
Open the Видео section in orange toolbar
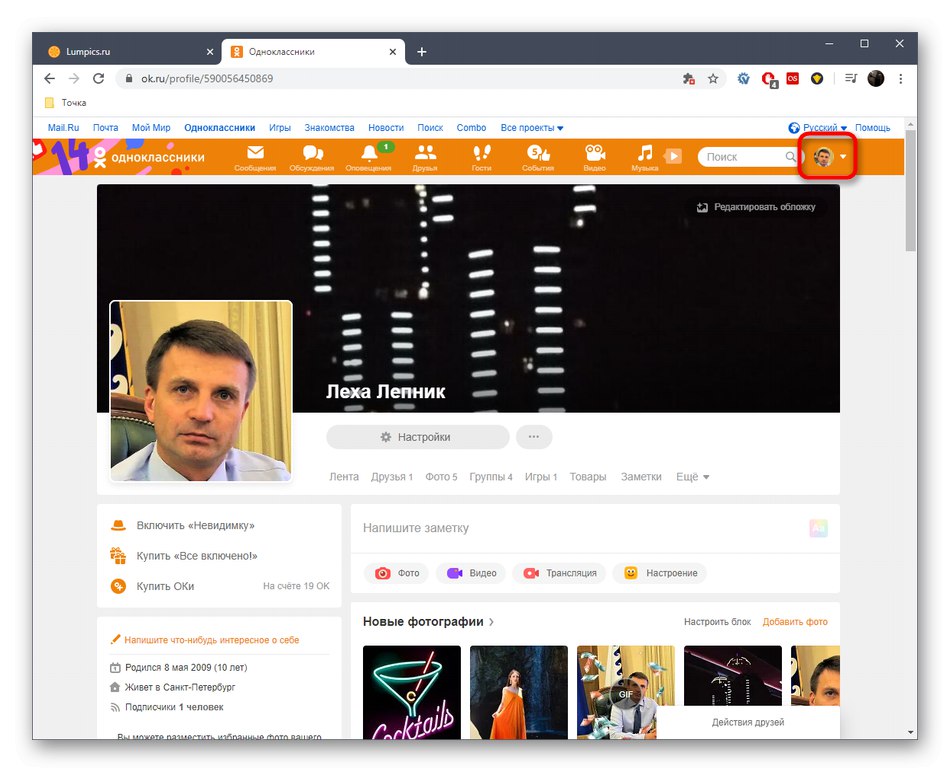point(595,157)
